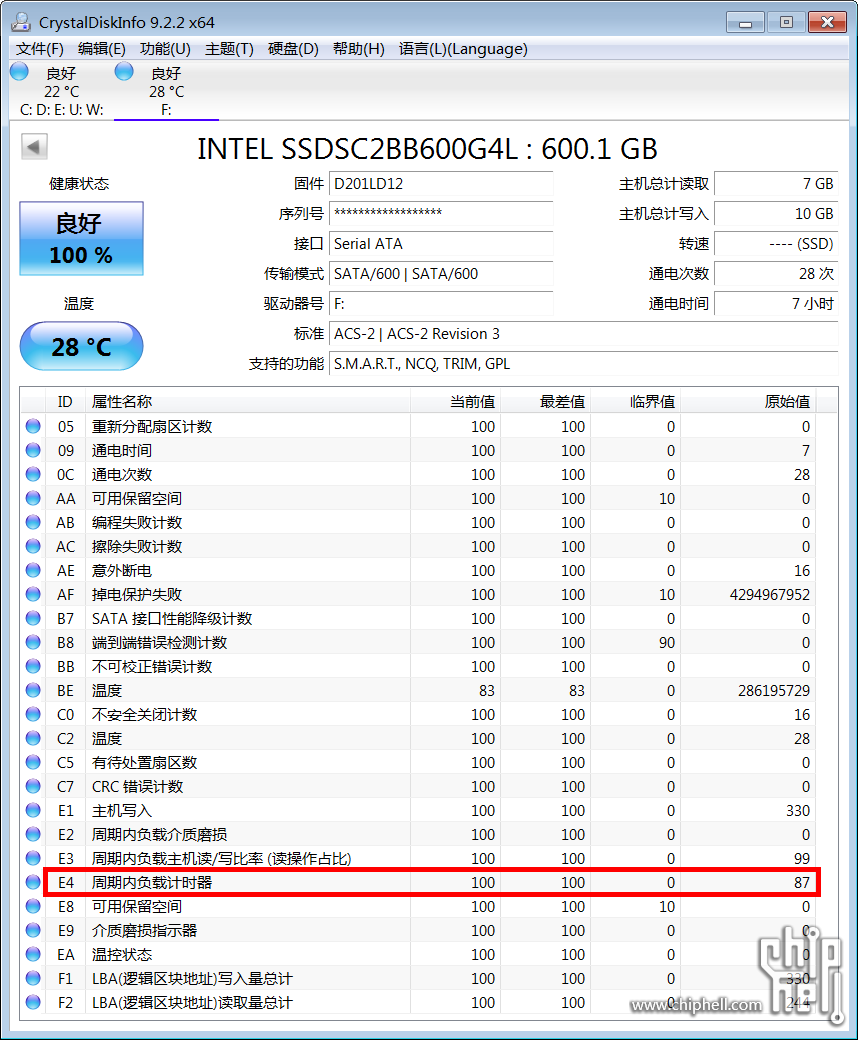Open the 编辑(E) menu

[x=101, y=49]
